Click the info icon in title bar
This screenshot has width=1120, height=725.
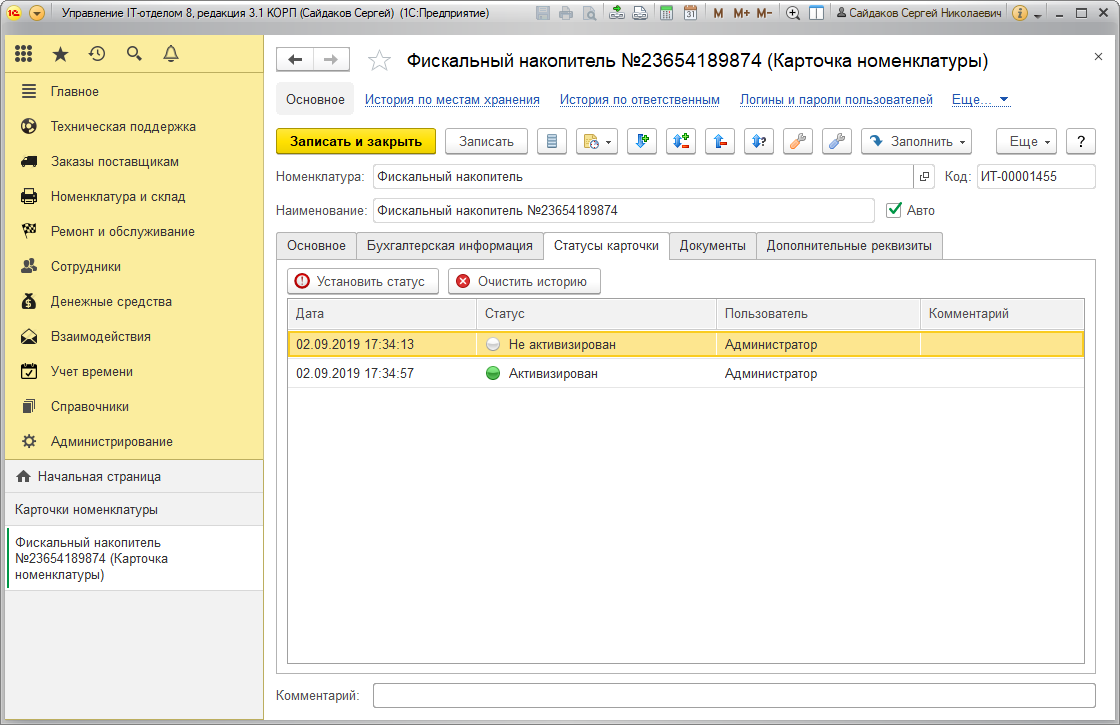1020,13
